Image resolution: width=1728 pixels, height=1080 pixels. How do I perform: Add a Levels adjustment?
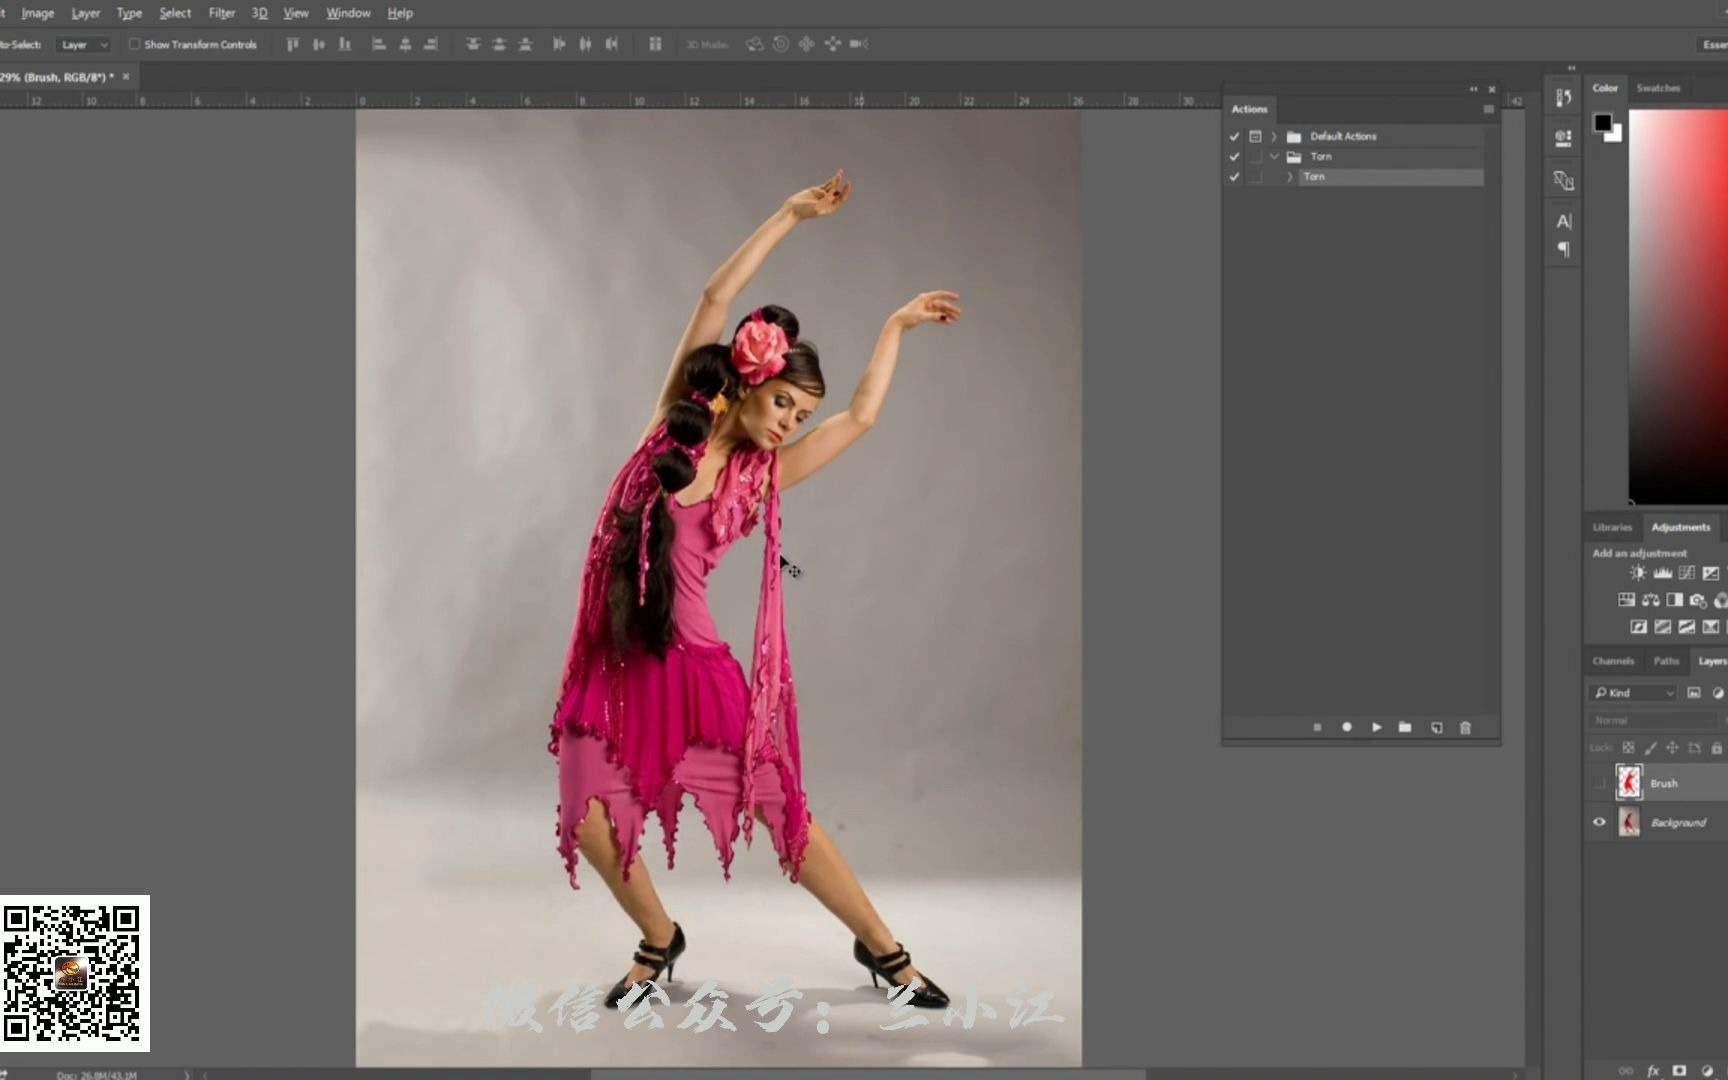(x=1663, y=573)
